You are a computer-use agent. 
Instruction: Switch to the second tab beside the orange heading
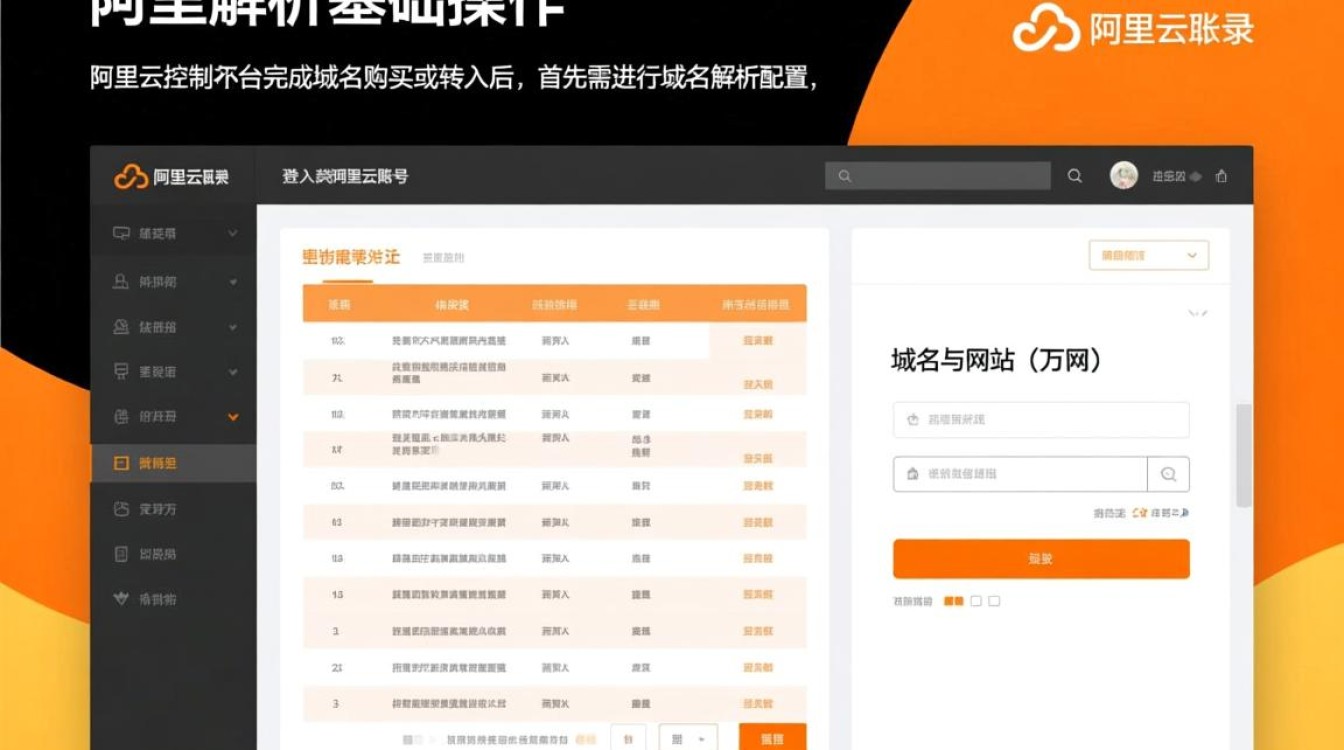pos(446,257)
